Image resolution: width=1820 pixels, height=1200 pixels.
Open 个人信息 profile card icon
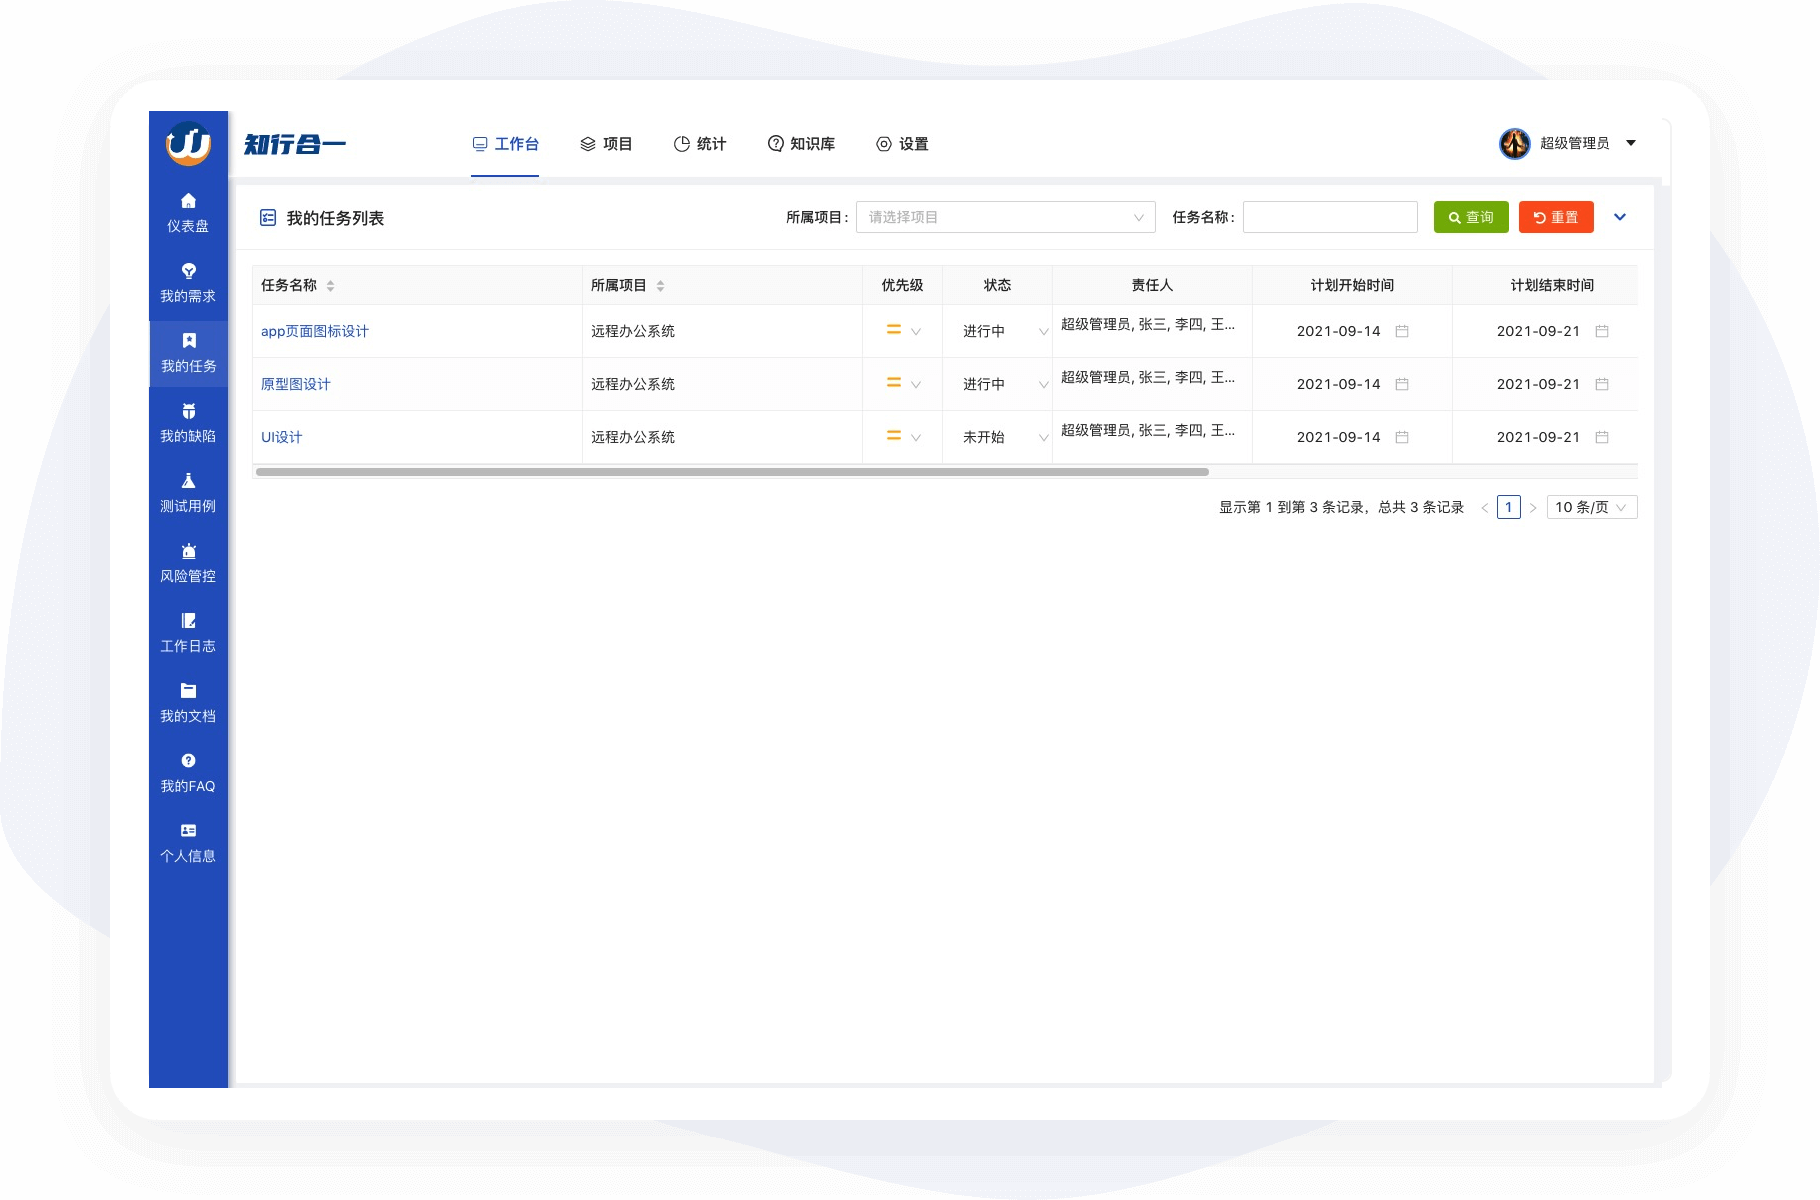click(188, 831)
